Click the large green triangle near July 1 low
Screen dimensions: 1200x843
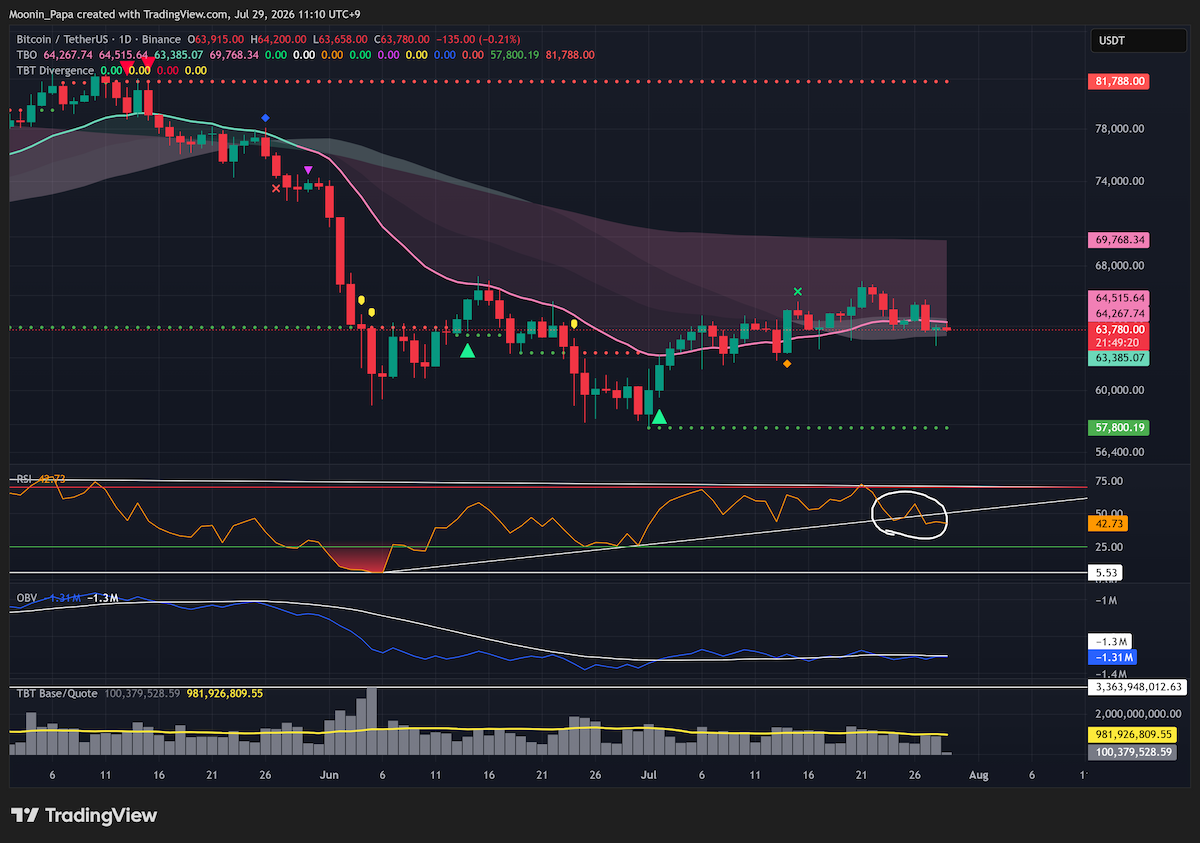pos(658,415)
